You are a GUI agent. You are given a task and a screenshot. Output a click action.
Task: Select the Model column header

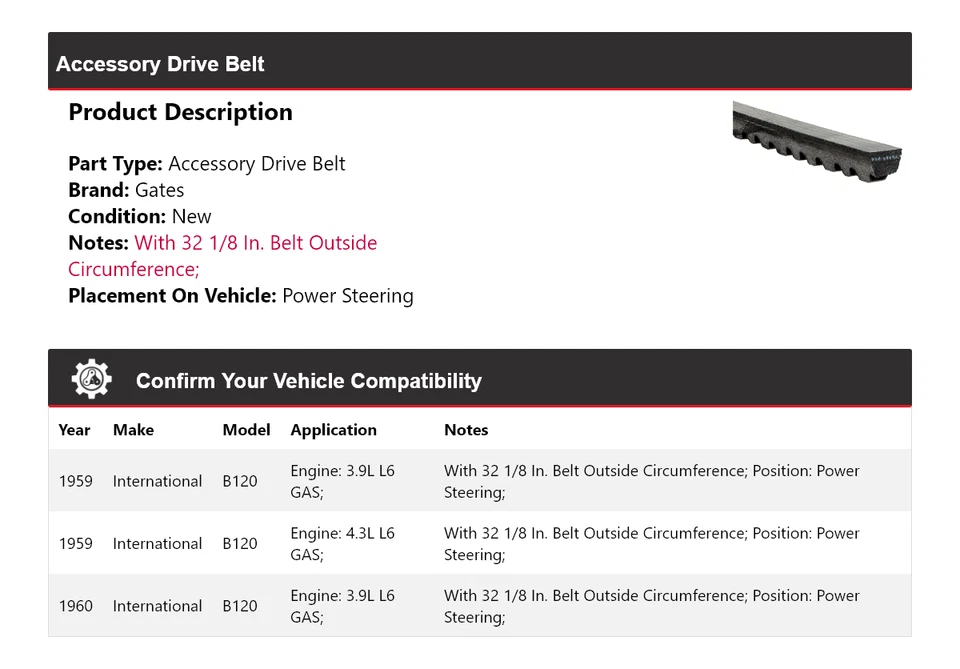tap(246, 430)
